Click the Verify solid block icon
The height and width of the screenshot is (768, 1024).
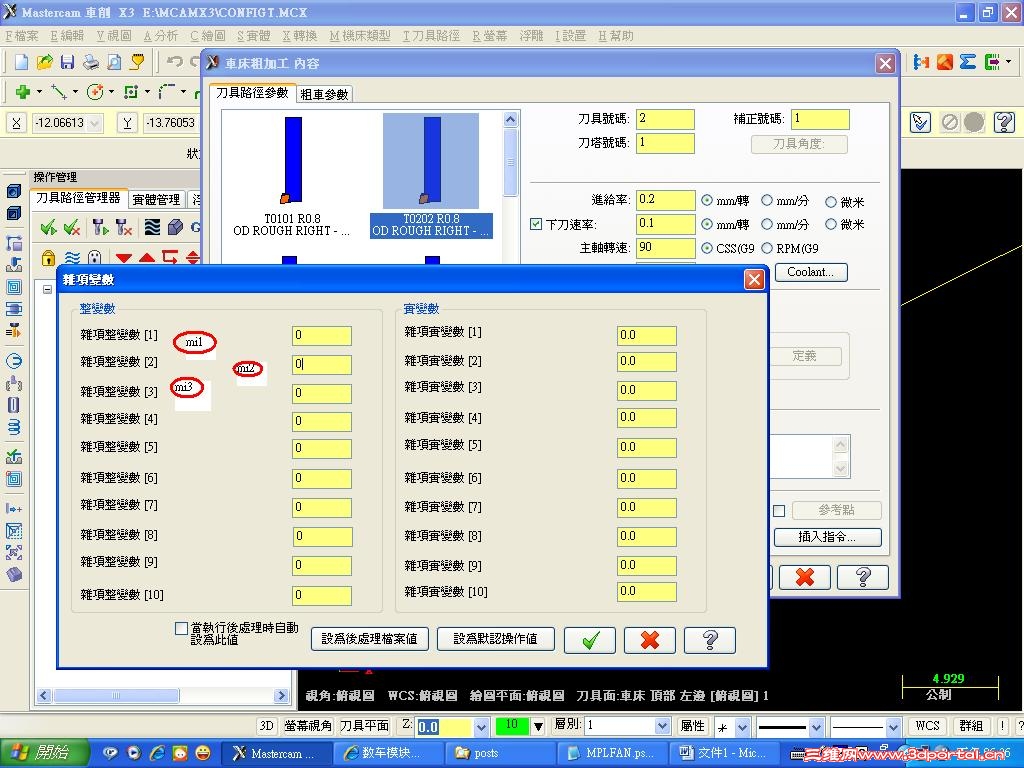[x=175, y=227]
